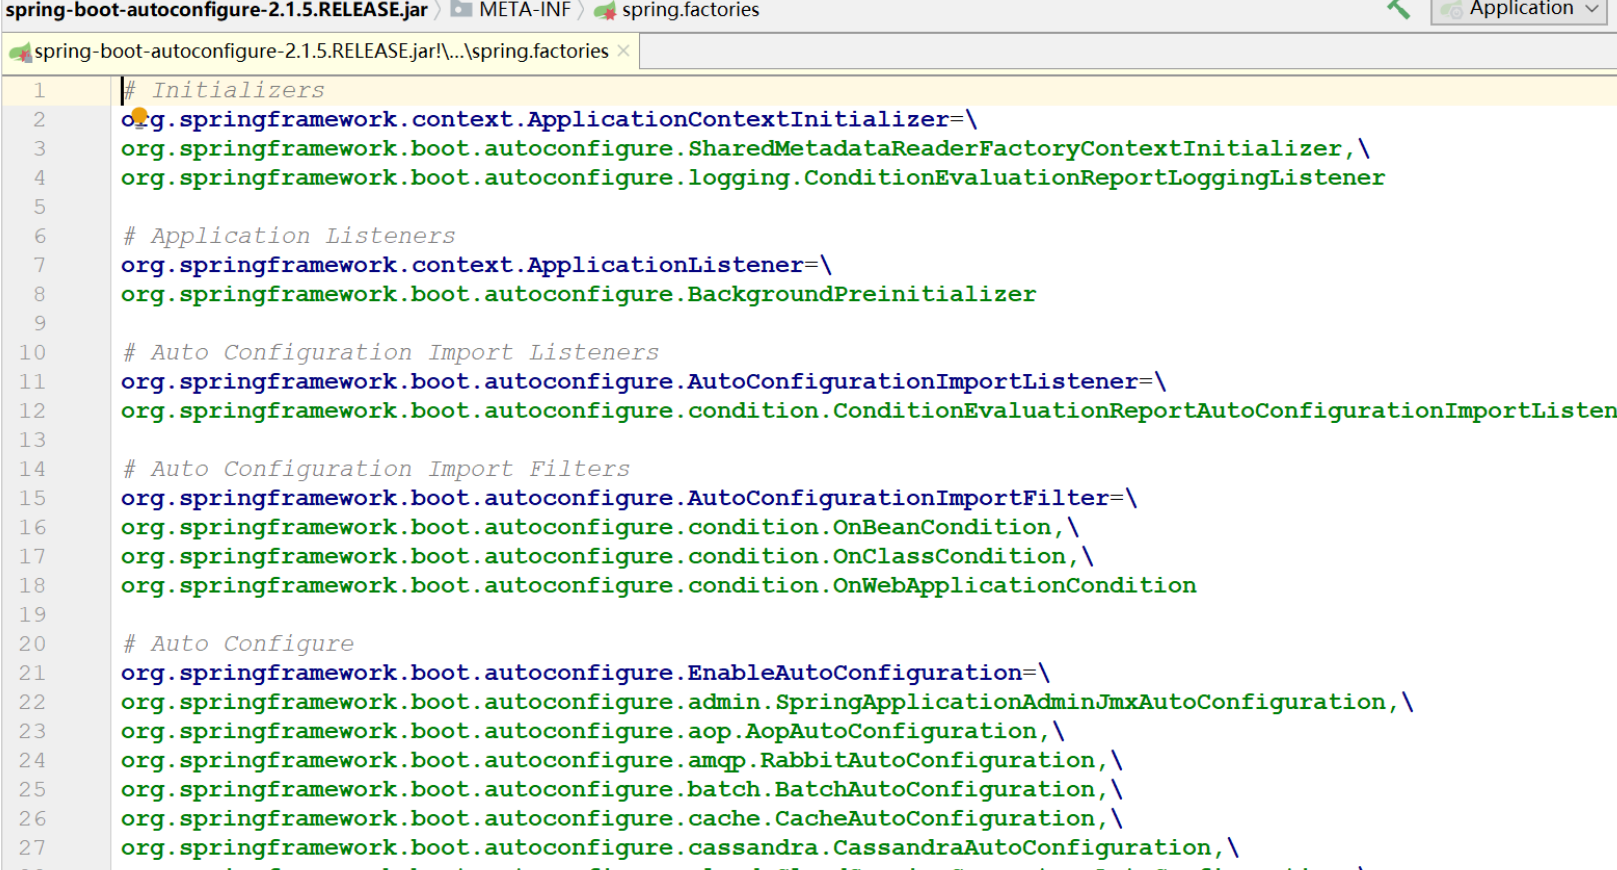Click the SharedMetadataReaderFactoryContextInitializer line
The width and height of the screenshot is (1617, 870).
coord(745,148)
